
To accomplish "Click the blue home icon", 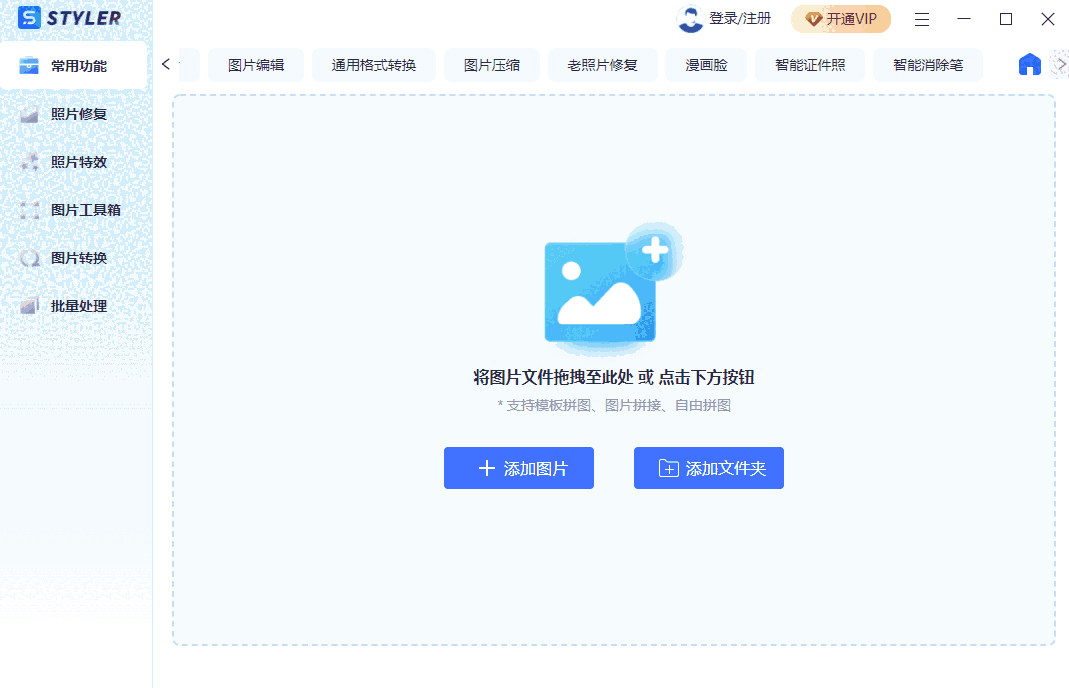I will 1029,65.
